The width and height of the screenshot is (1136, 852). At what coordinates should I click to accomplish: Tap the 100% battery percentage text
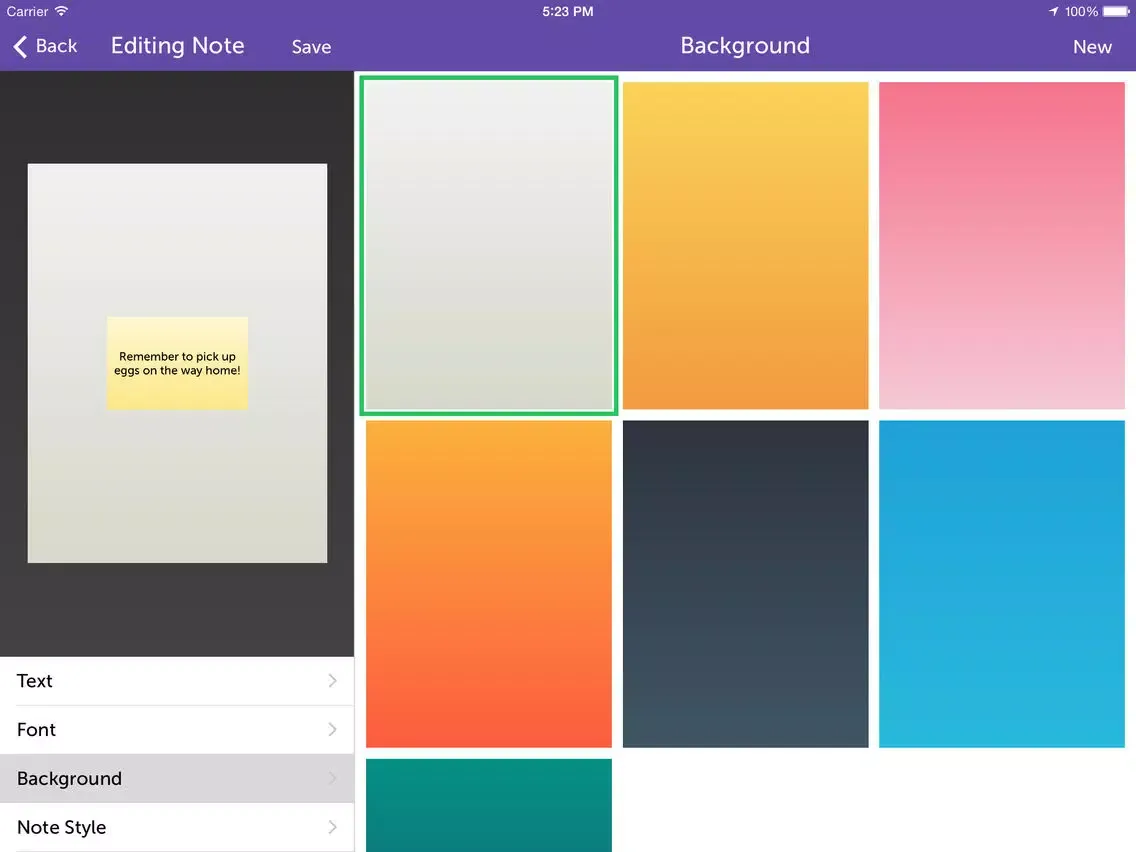1081,12
